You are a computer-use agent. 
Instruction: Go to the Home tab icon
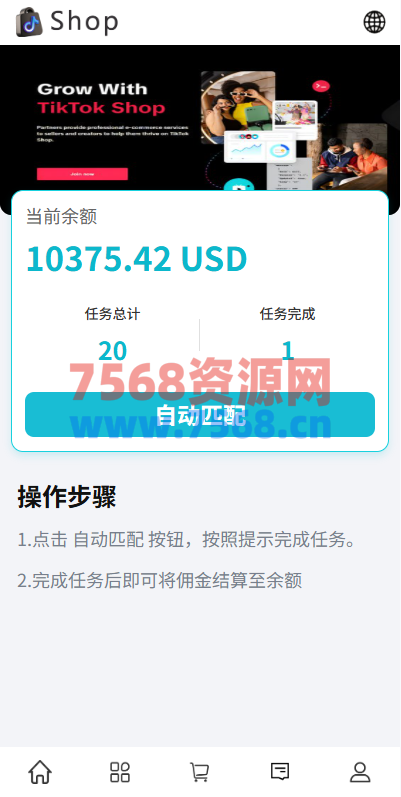pos(40,772)
